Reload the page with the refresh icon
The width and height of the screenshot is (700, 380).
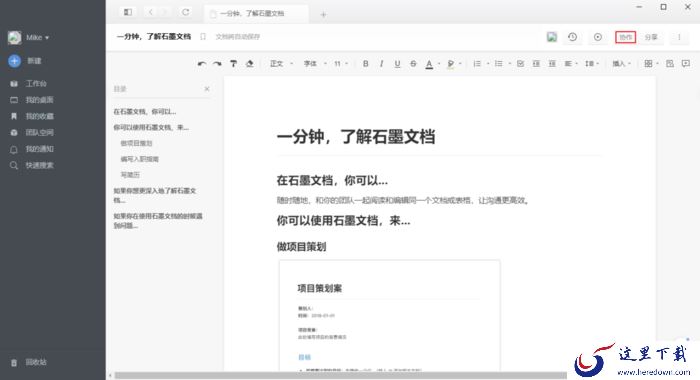186,13
